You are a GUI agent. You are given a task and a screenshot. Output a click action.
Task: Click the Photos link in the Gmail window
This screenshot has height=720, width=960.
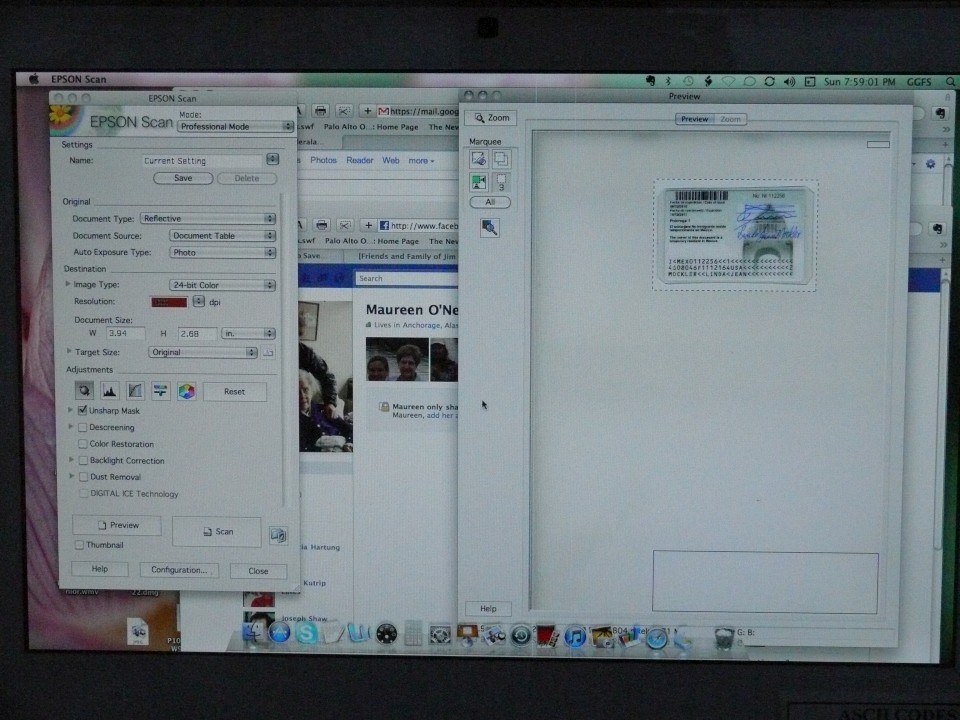[x=323, y=160]
